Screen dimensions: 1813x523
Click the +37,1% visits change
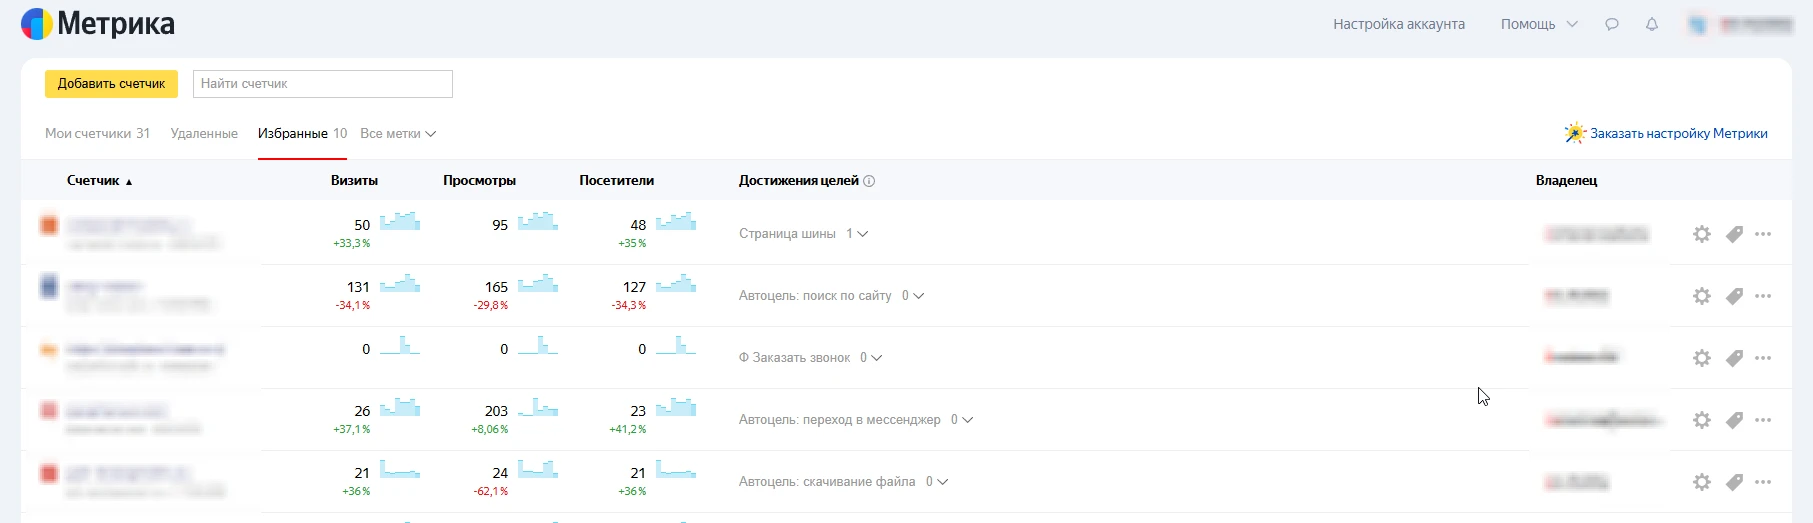point(352,430)
